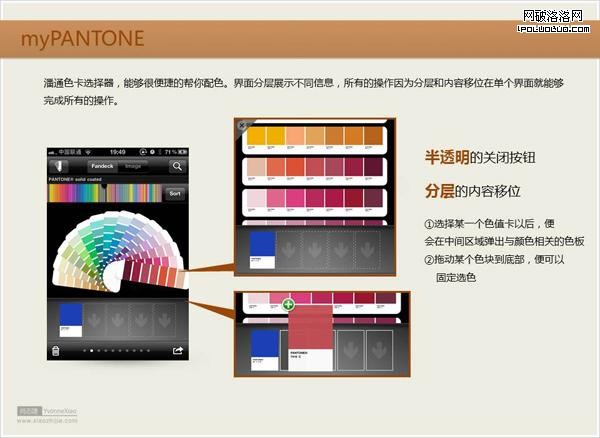Close the swatch panel with semi-transparent X

242,125
